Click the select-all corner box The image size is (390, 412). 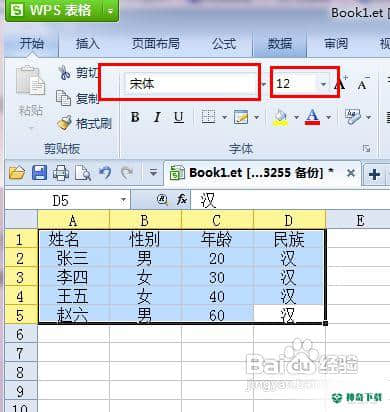pos(21,219)
